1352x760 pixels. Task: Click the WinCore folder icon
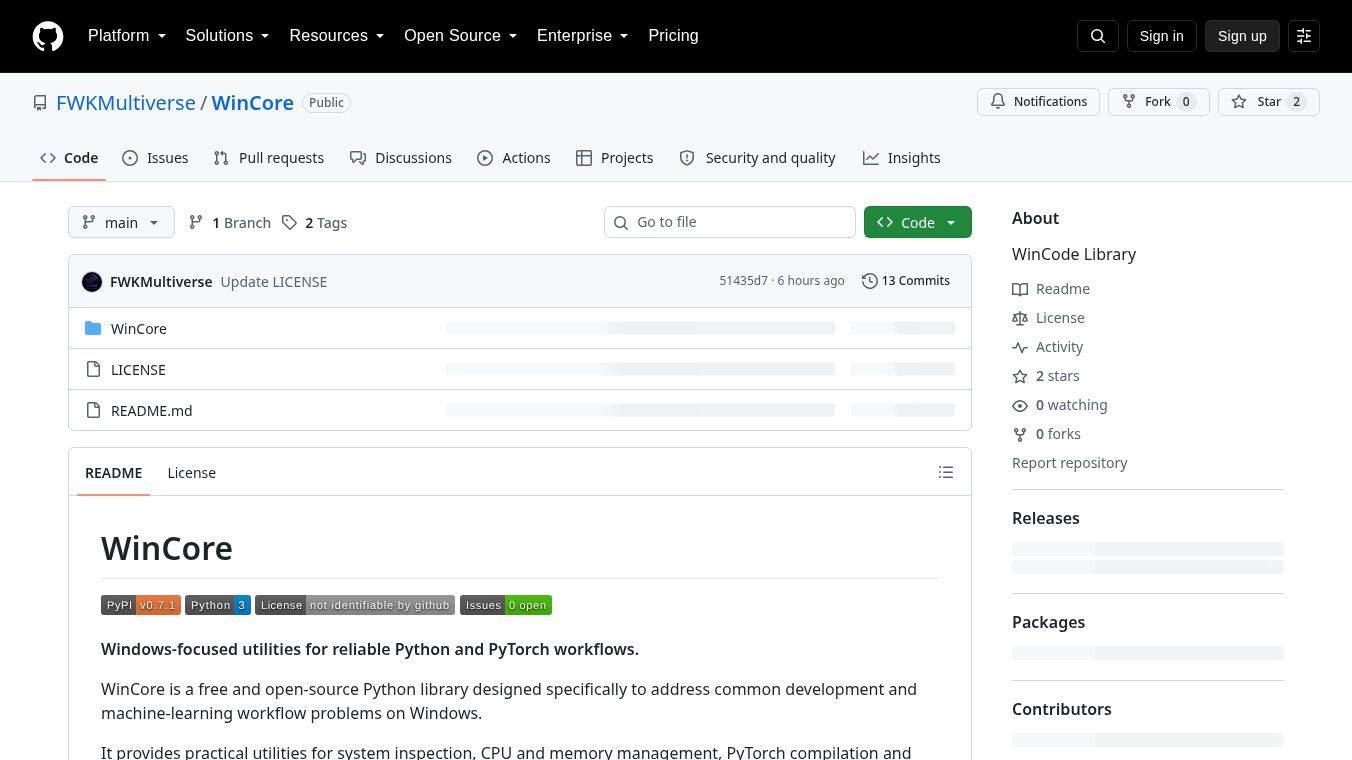pyautogui.click(x=93, y=328)
